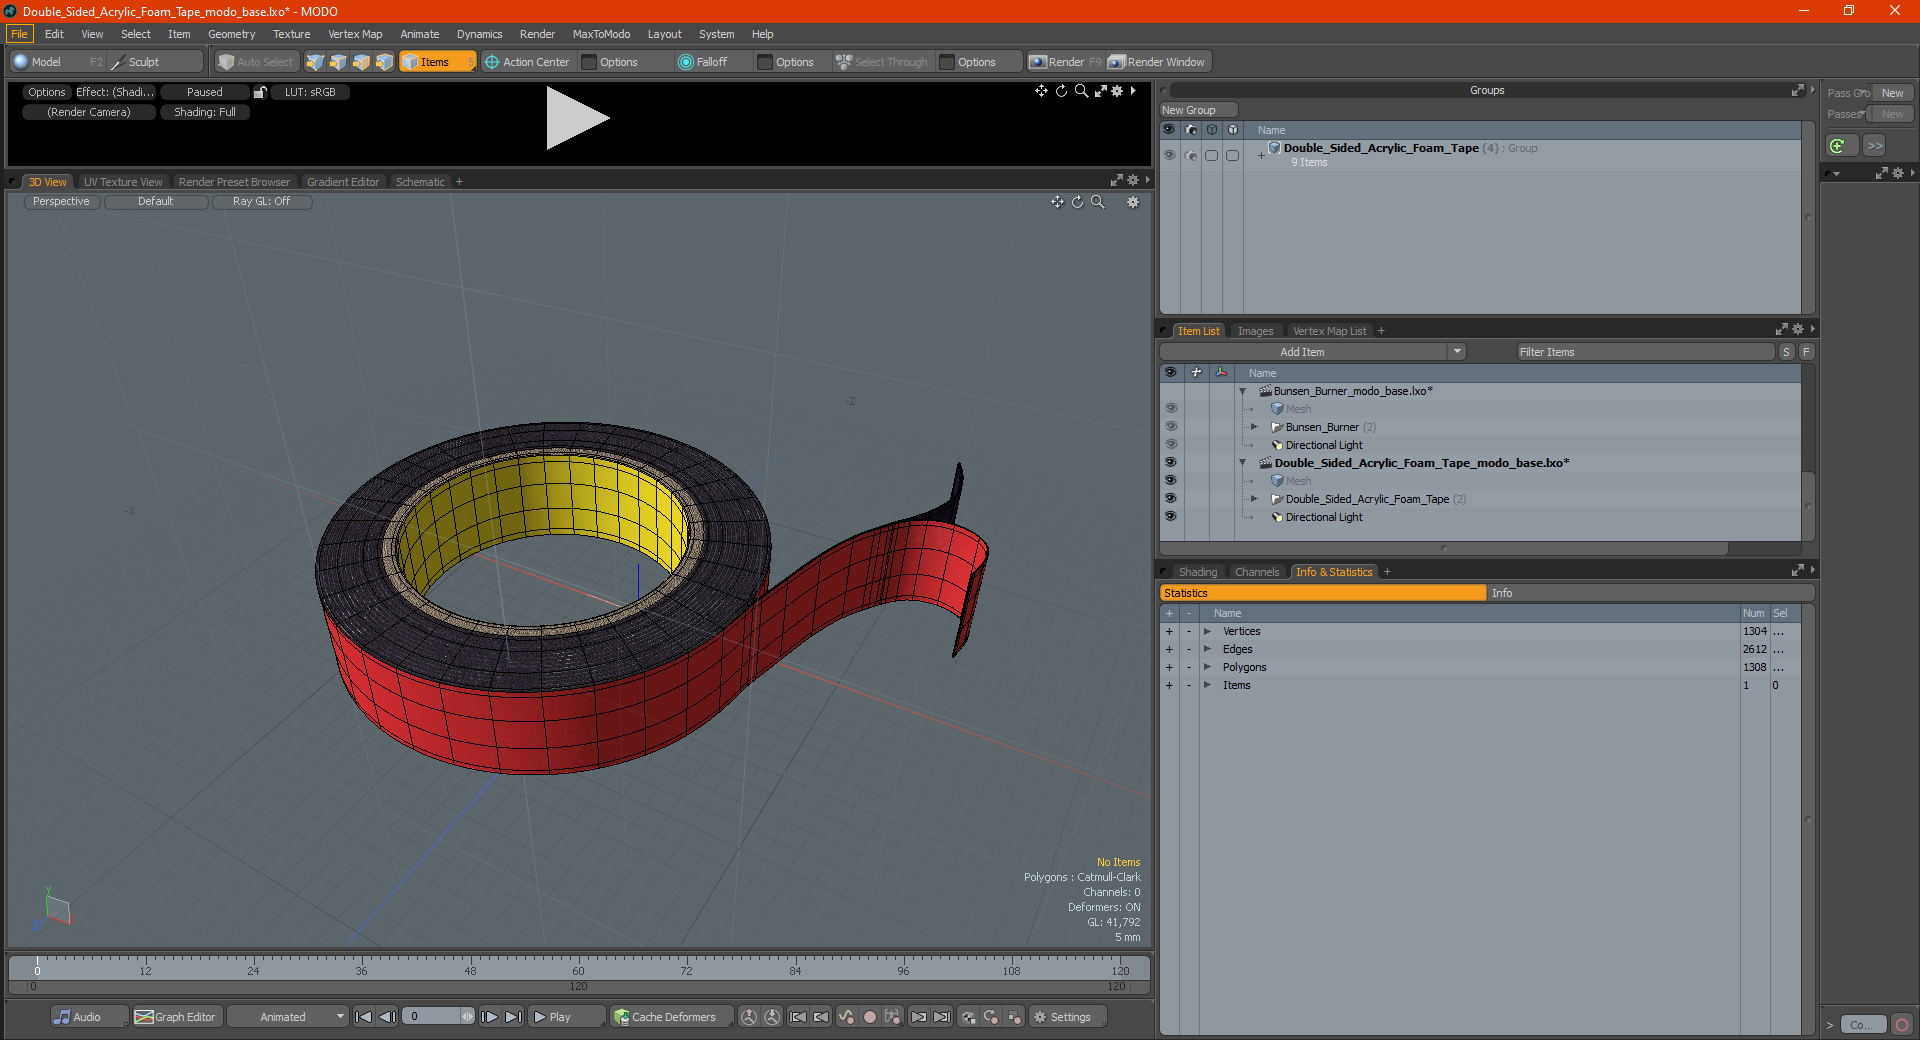Toggle visibility of Bunsen_Burner item
The image size is (1920, 1040).
[x=1170, y=427]
